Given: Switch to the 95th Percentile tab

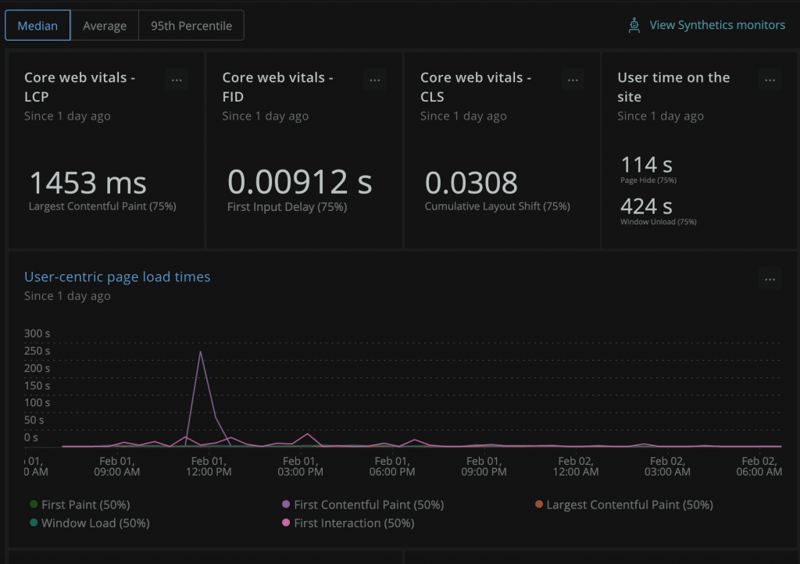Looking at the screenshot, I should pos(191,26).
